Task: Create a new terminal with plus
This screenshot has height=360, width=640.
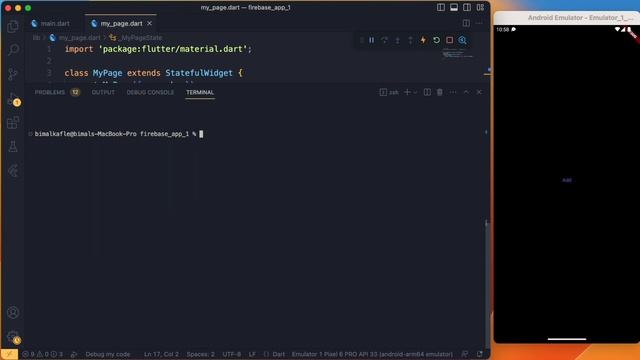Action: pos(407,92)
